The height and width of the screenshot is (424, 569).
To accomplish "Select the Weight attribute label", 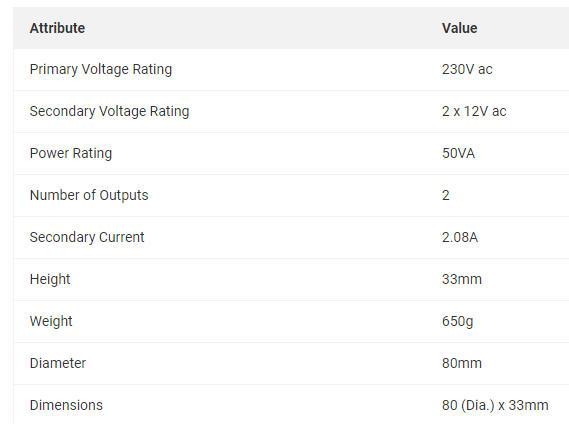I will click(x=51, y=322).
